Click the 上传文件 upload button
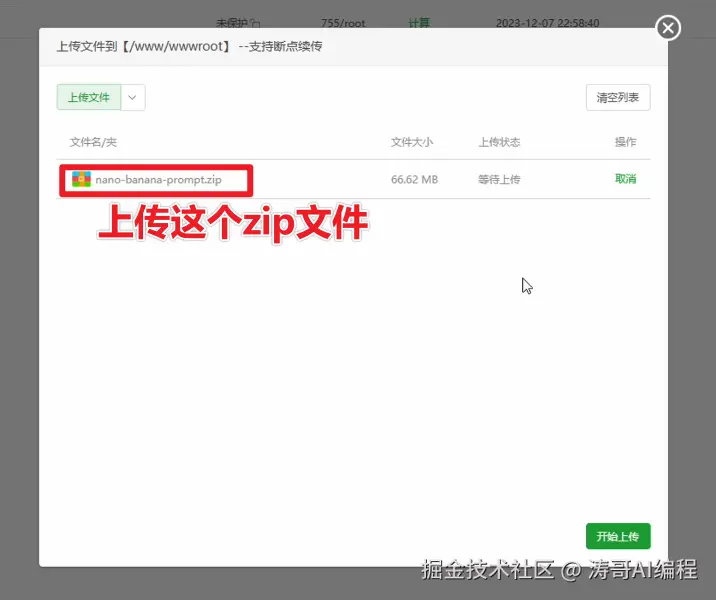This screenshot has height=600, width=716. tap(89, 97)
